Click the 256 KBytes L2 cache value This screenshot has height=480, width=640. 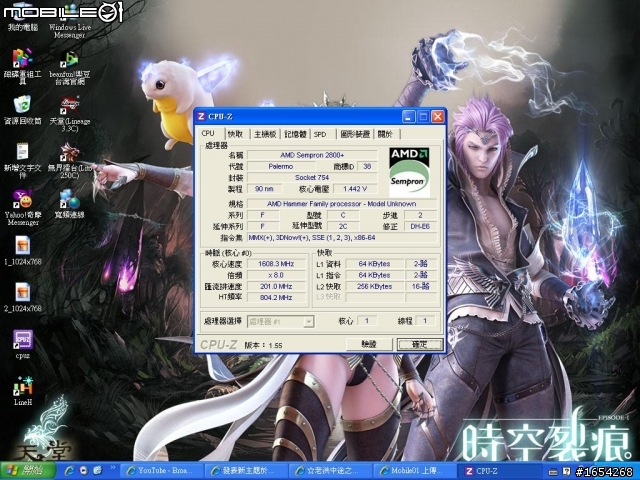[x=374, y=286]
